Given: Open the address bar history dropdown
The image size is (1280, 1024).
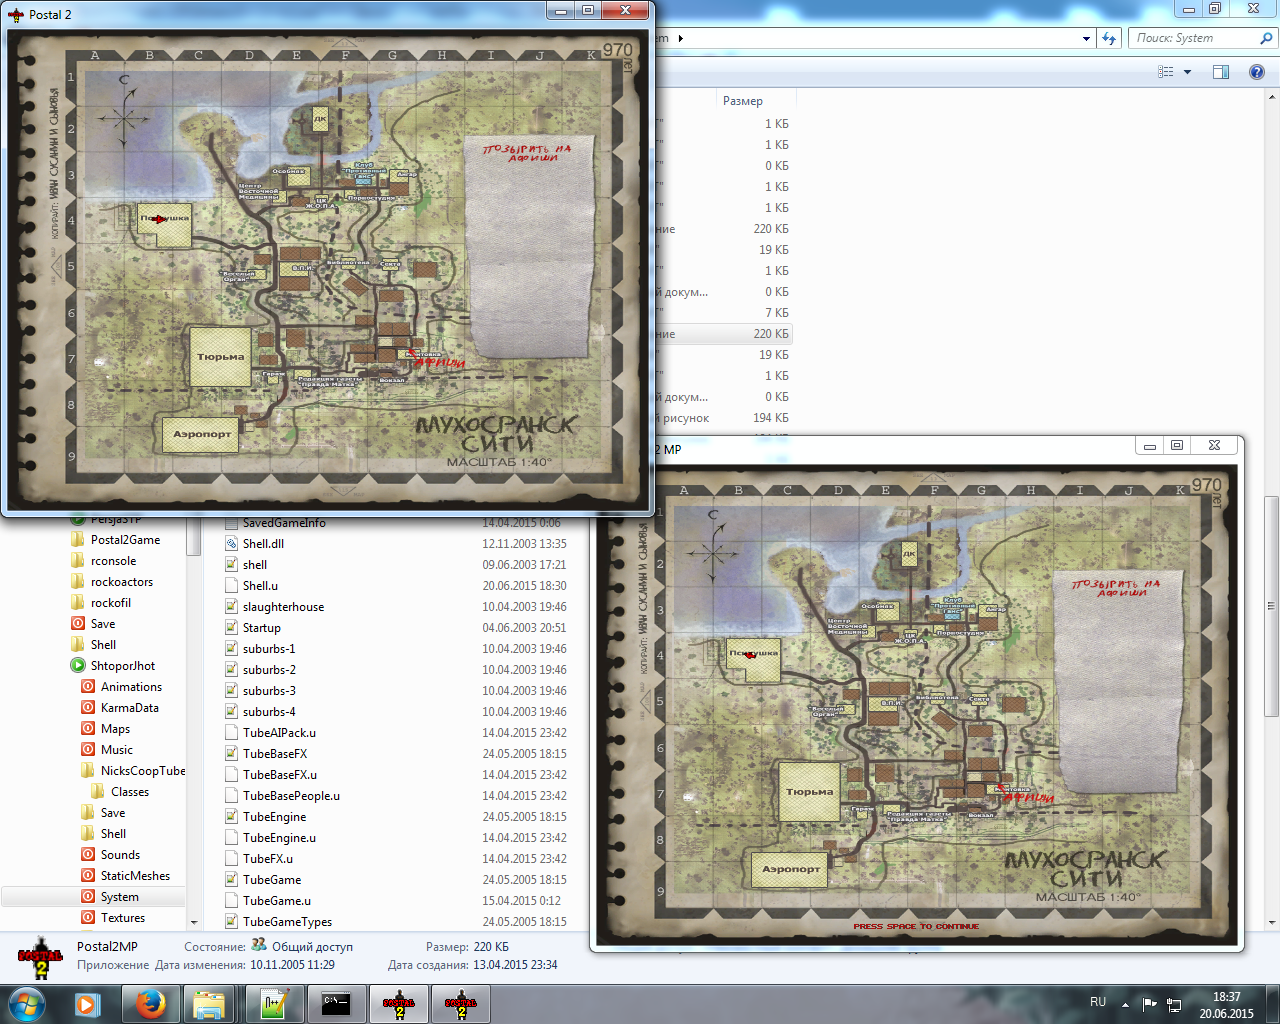Looking at the screenshot, I should pyautogui.click(x=1087, y=38).
